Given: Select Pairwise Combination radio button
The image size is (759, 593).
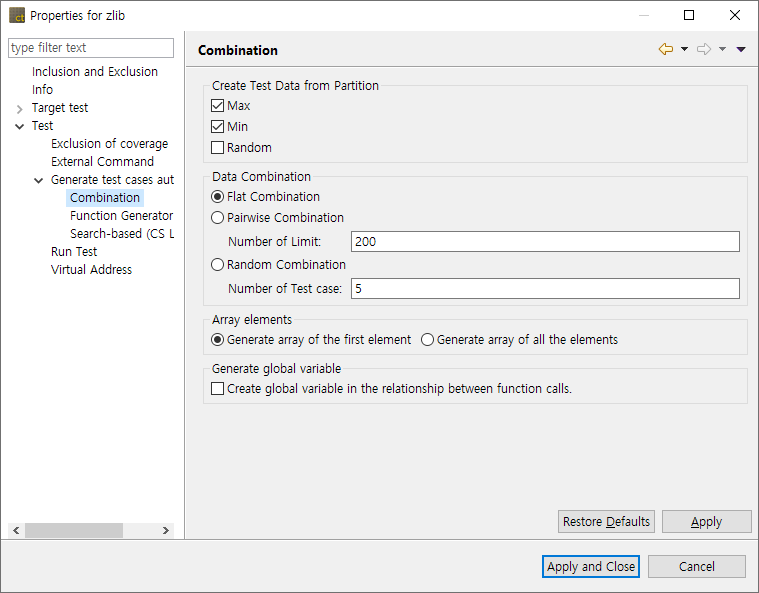Looking at the screenshot, I should 218,218.
